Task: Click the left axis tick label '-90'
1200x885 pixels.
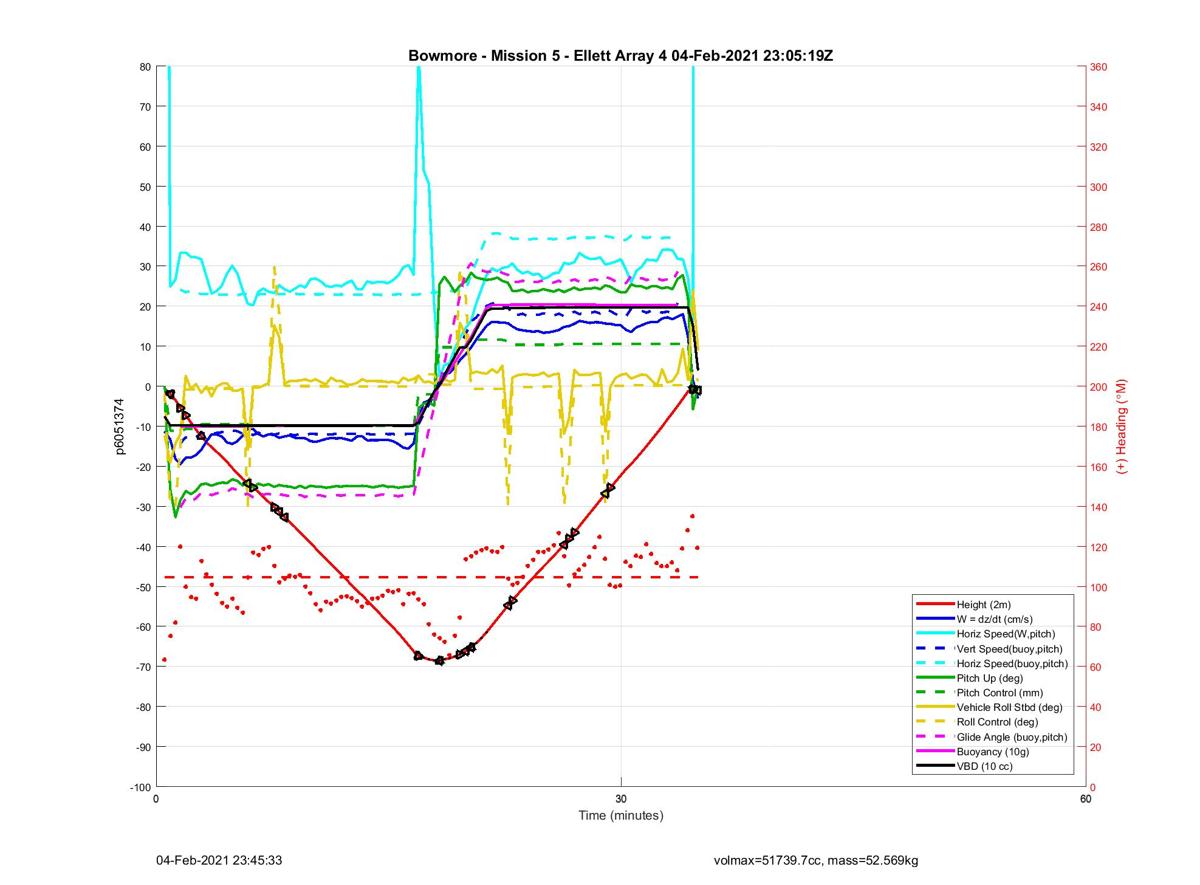Action: click(142, 747)
